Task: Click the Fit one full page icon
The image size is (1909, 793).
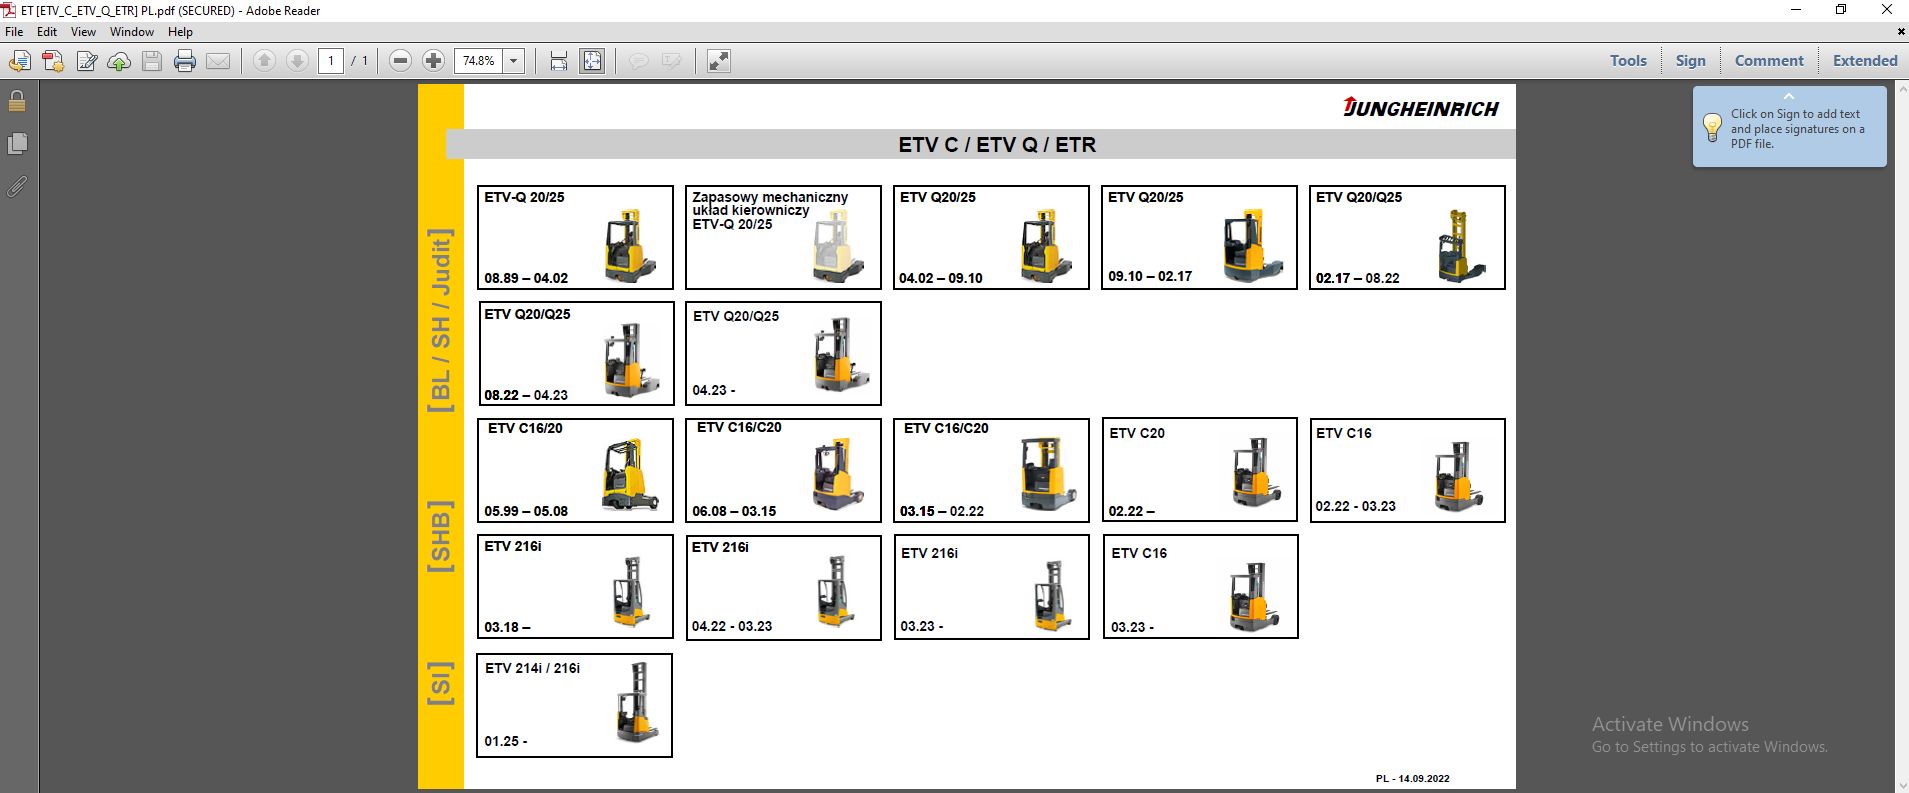Action: (x=592, y=61)
